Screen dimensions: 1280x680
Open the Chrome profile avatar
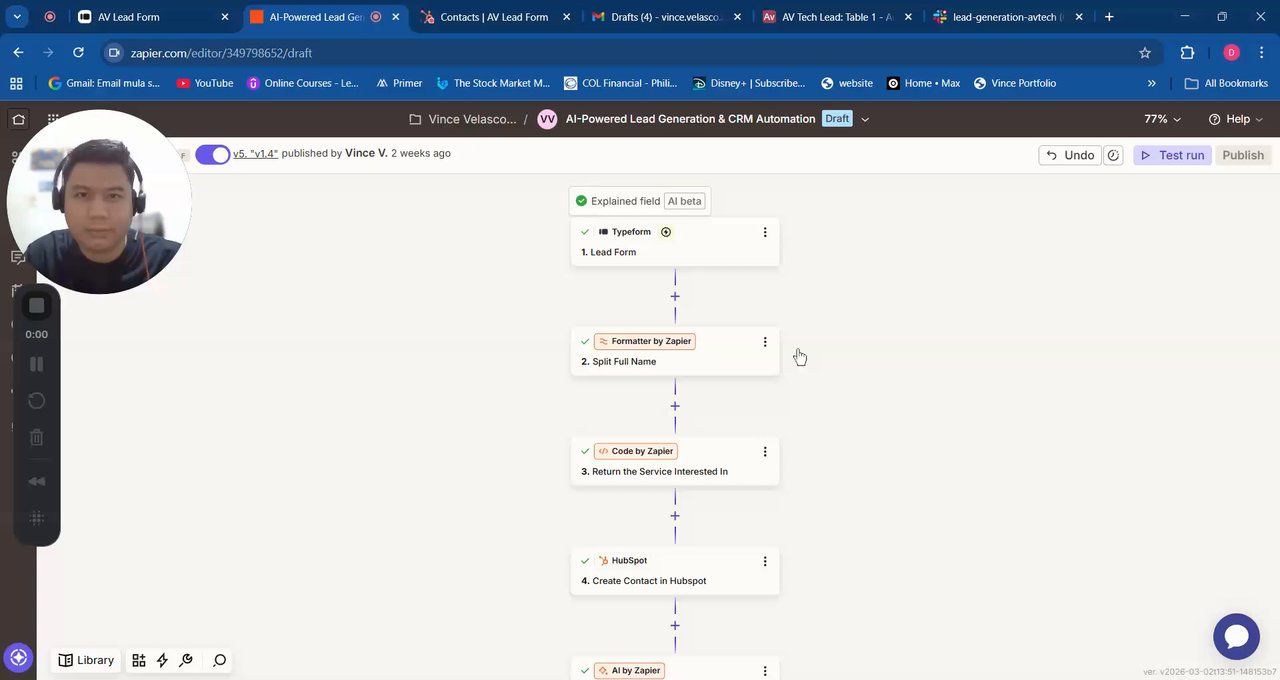[x=1231, y=52]
